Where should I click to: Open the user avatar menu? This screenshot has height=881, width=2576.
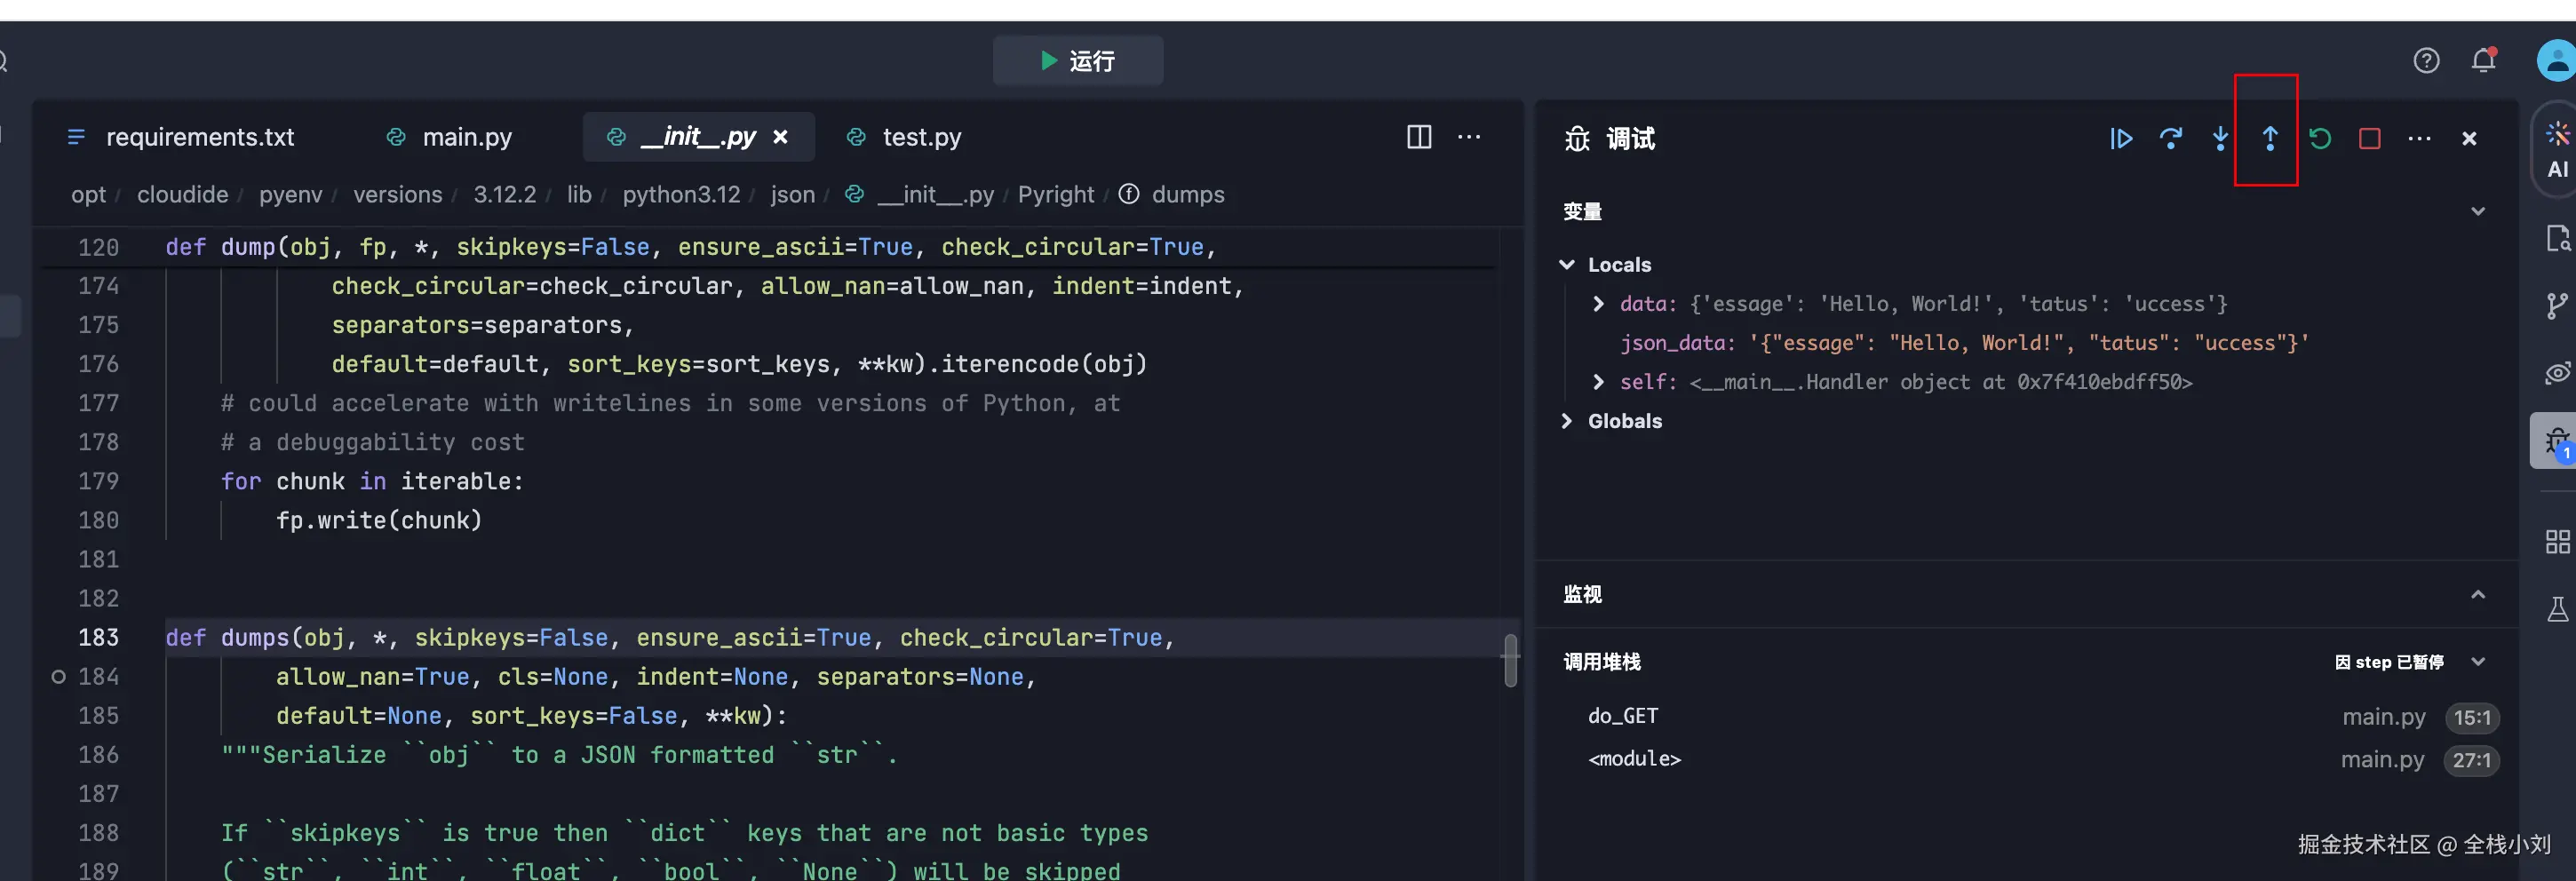click(x=2556, y=61)
